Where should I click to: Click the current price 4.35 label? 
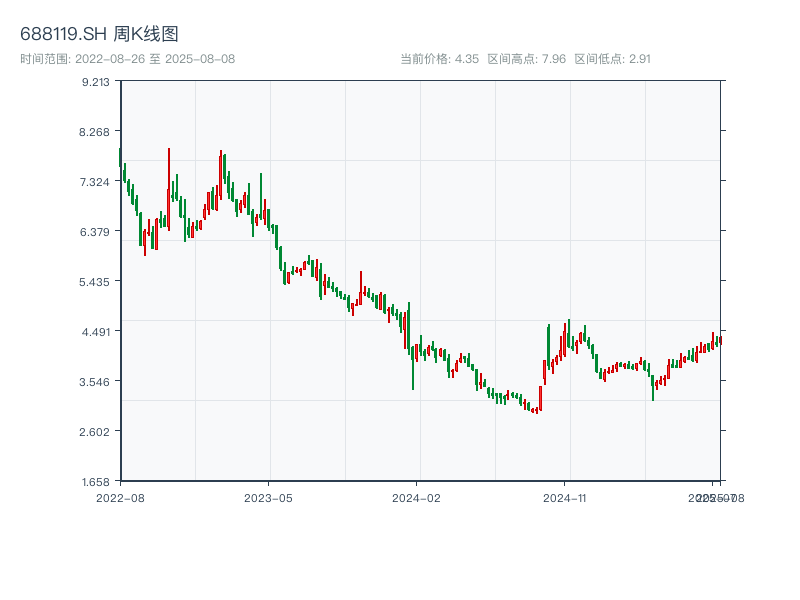tap(439, 59)
